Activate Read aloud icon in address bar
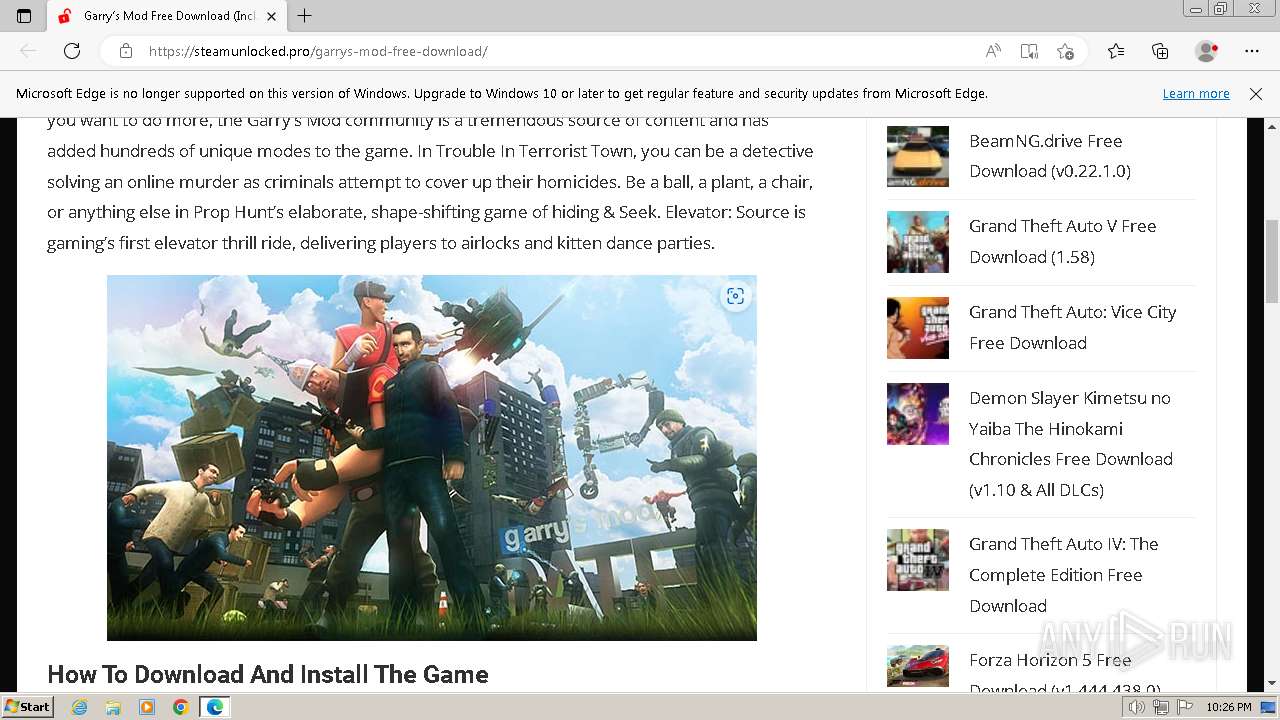Viewport: 1280px width, 720px height. pos(993,51)
